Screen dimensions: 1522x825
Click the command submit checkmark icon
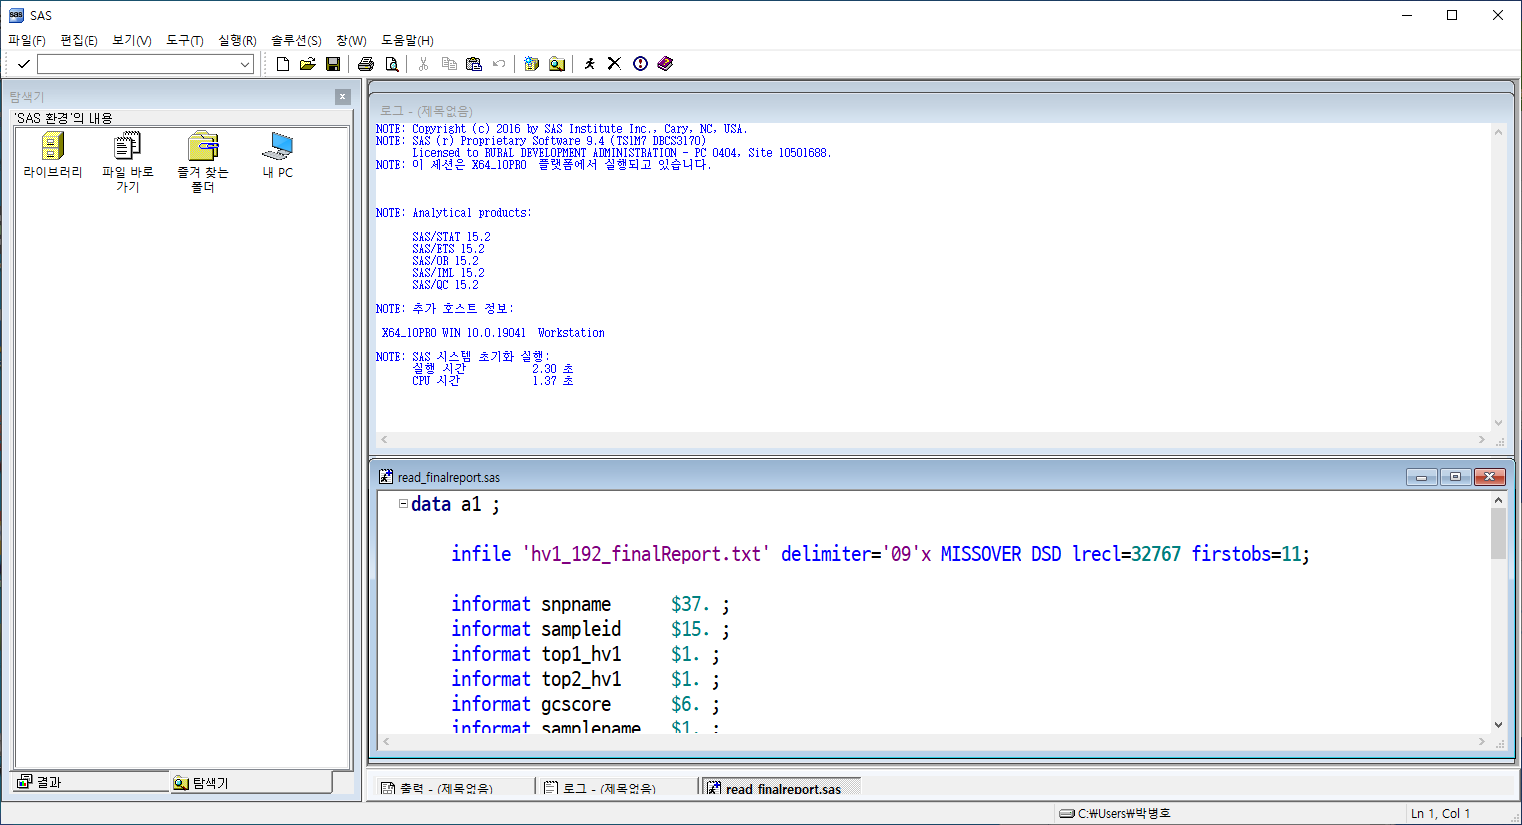tap(23, 64)
